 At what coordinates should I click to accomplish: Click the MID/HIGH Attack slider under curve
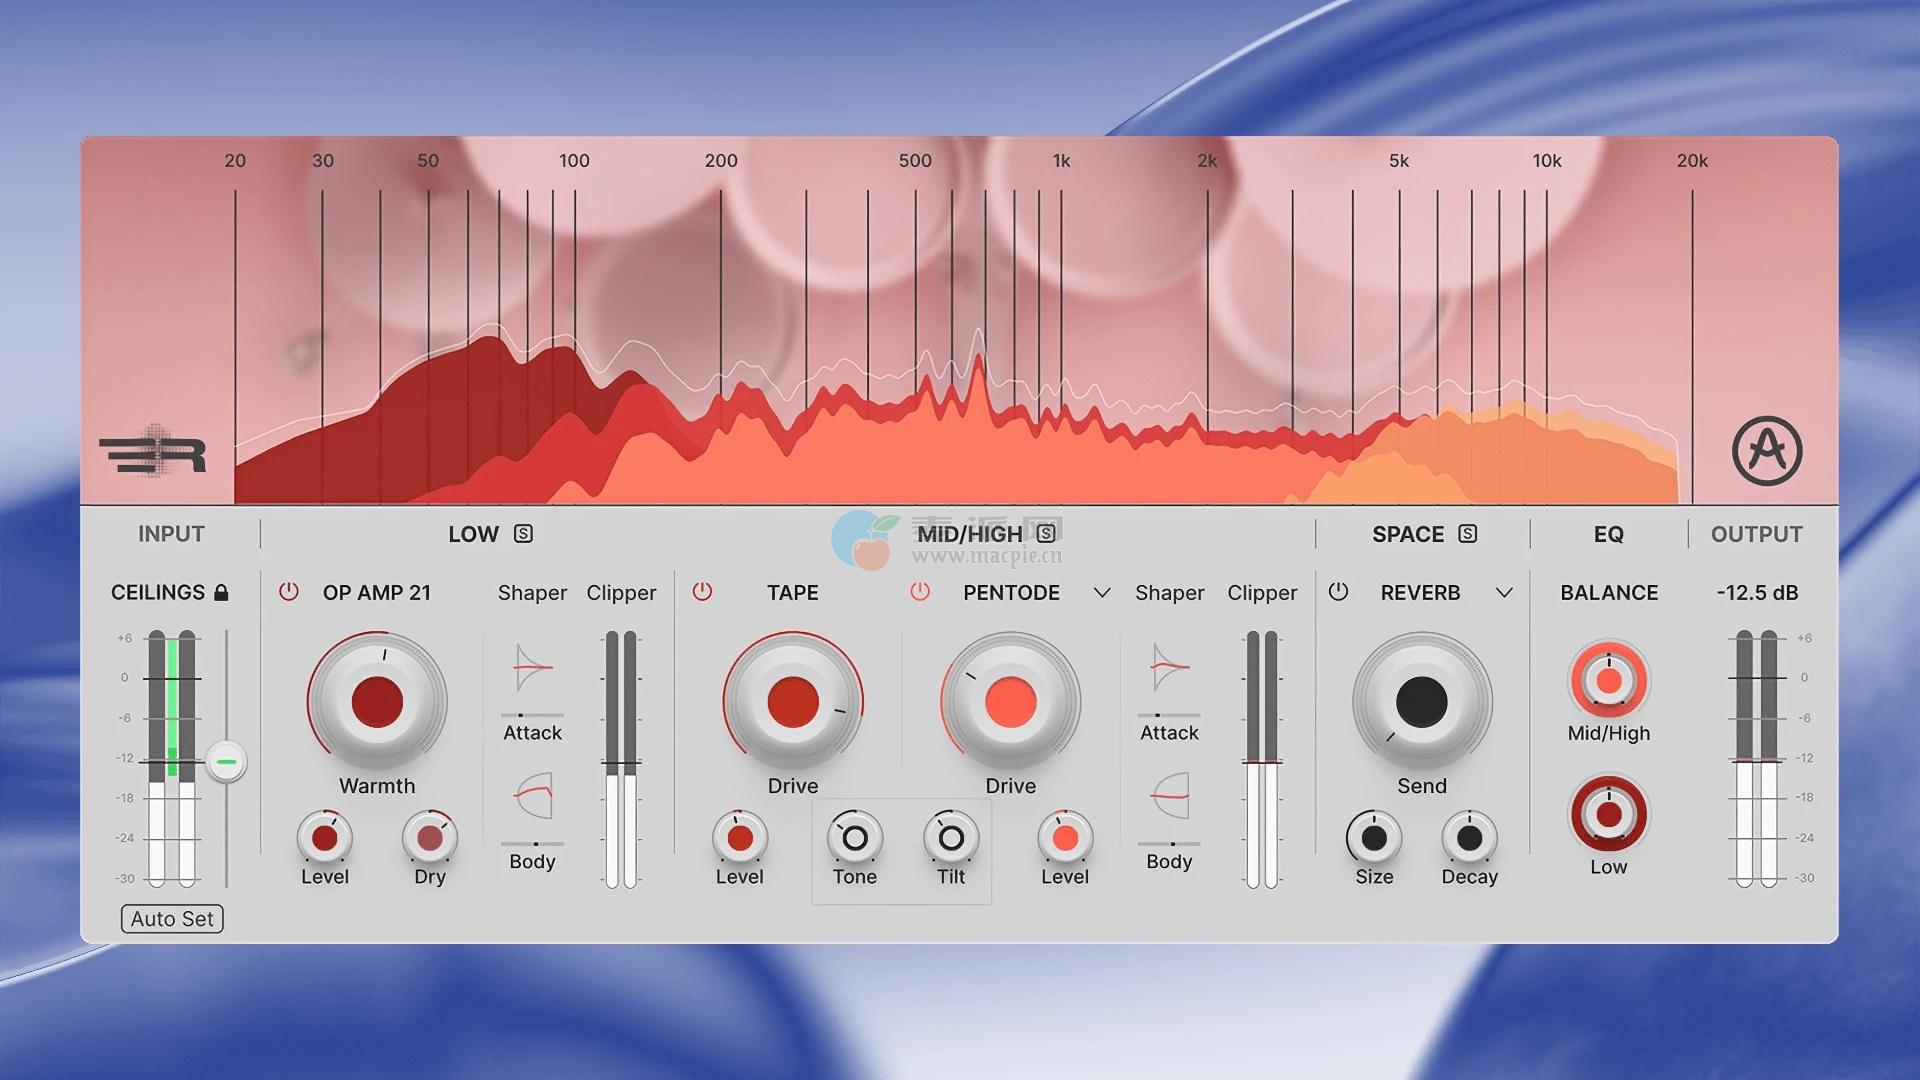pyautogui.click(x=1169, y=715)
